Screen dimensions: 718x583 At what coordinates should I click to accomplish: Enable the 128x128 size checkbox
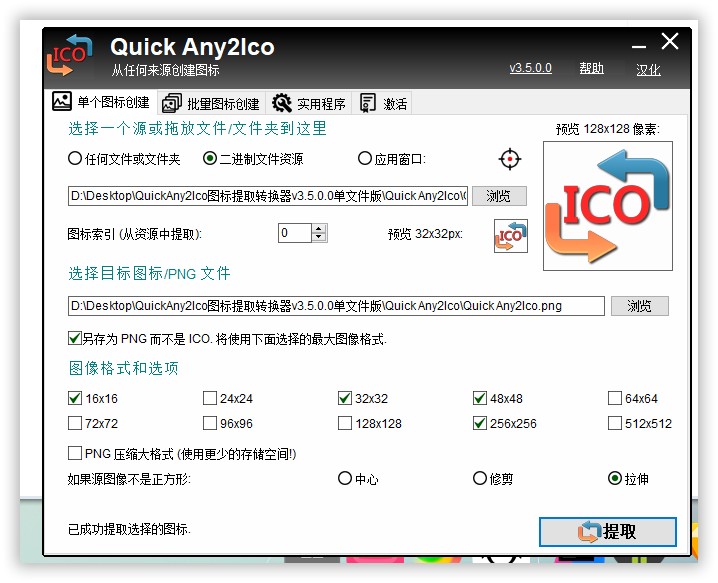(x=345, y=423)
